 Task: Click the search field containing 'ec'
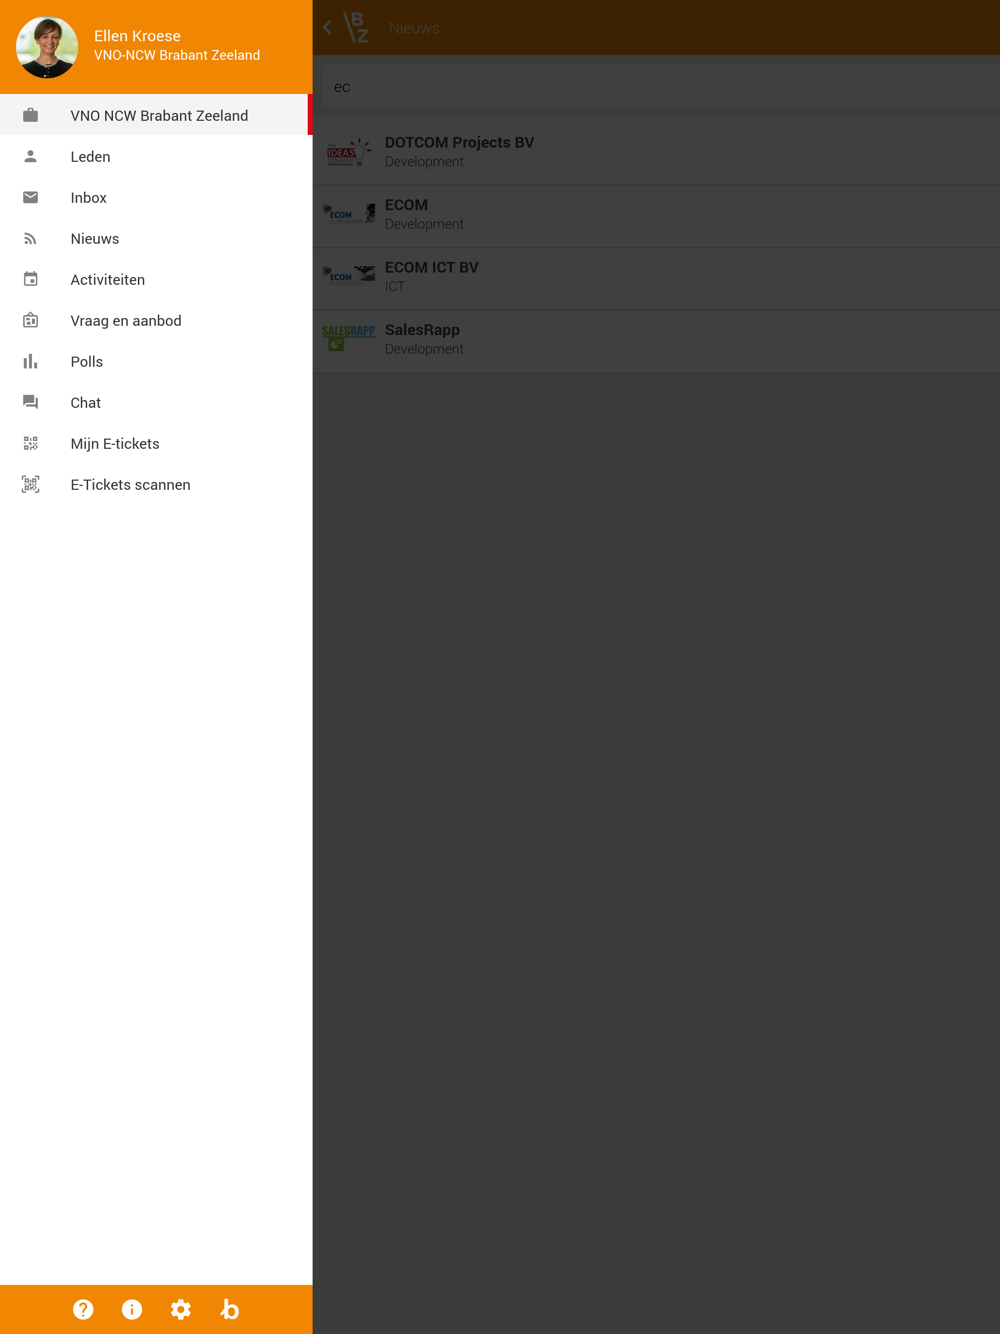(x=660, y=87)
